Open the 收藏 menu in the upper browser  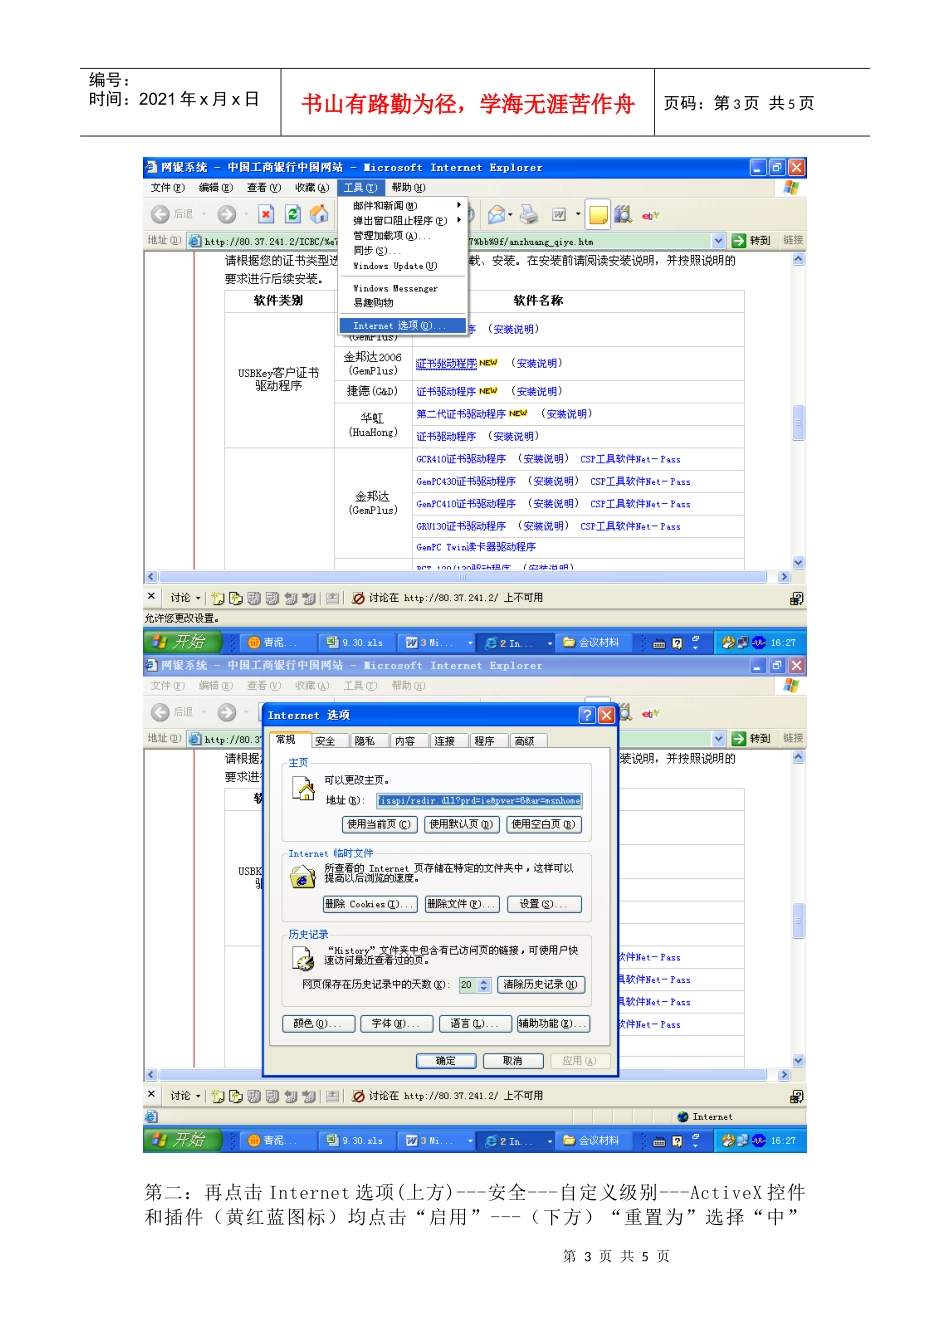pos(312,188)
